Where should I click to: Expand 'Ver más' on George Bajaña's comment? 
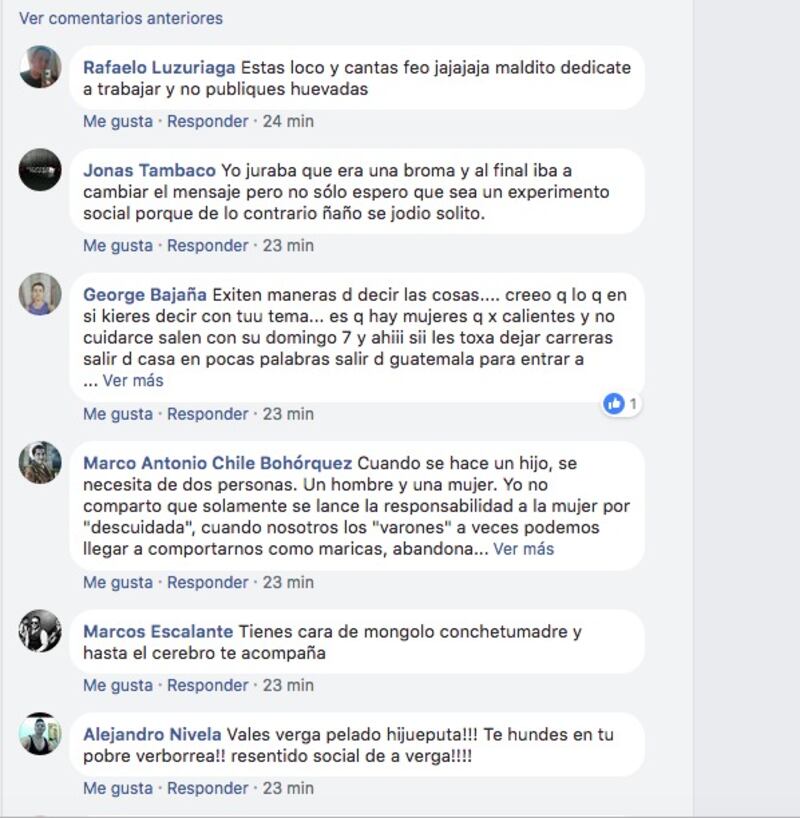[133, 380]
